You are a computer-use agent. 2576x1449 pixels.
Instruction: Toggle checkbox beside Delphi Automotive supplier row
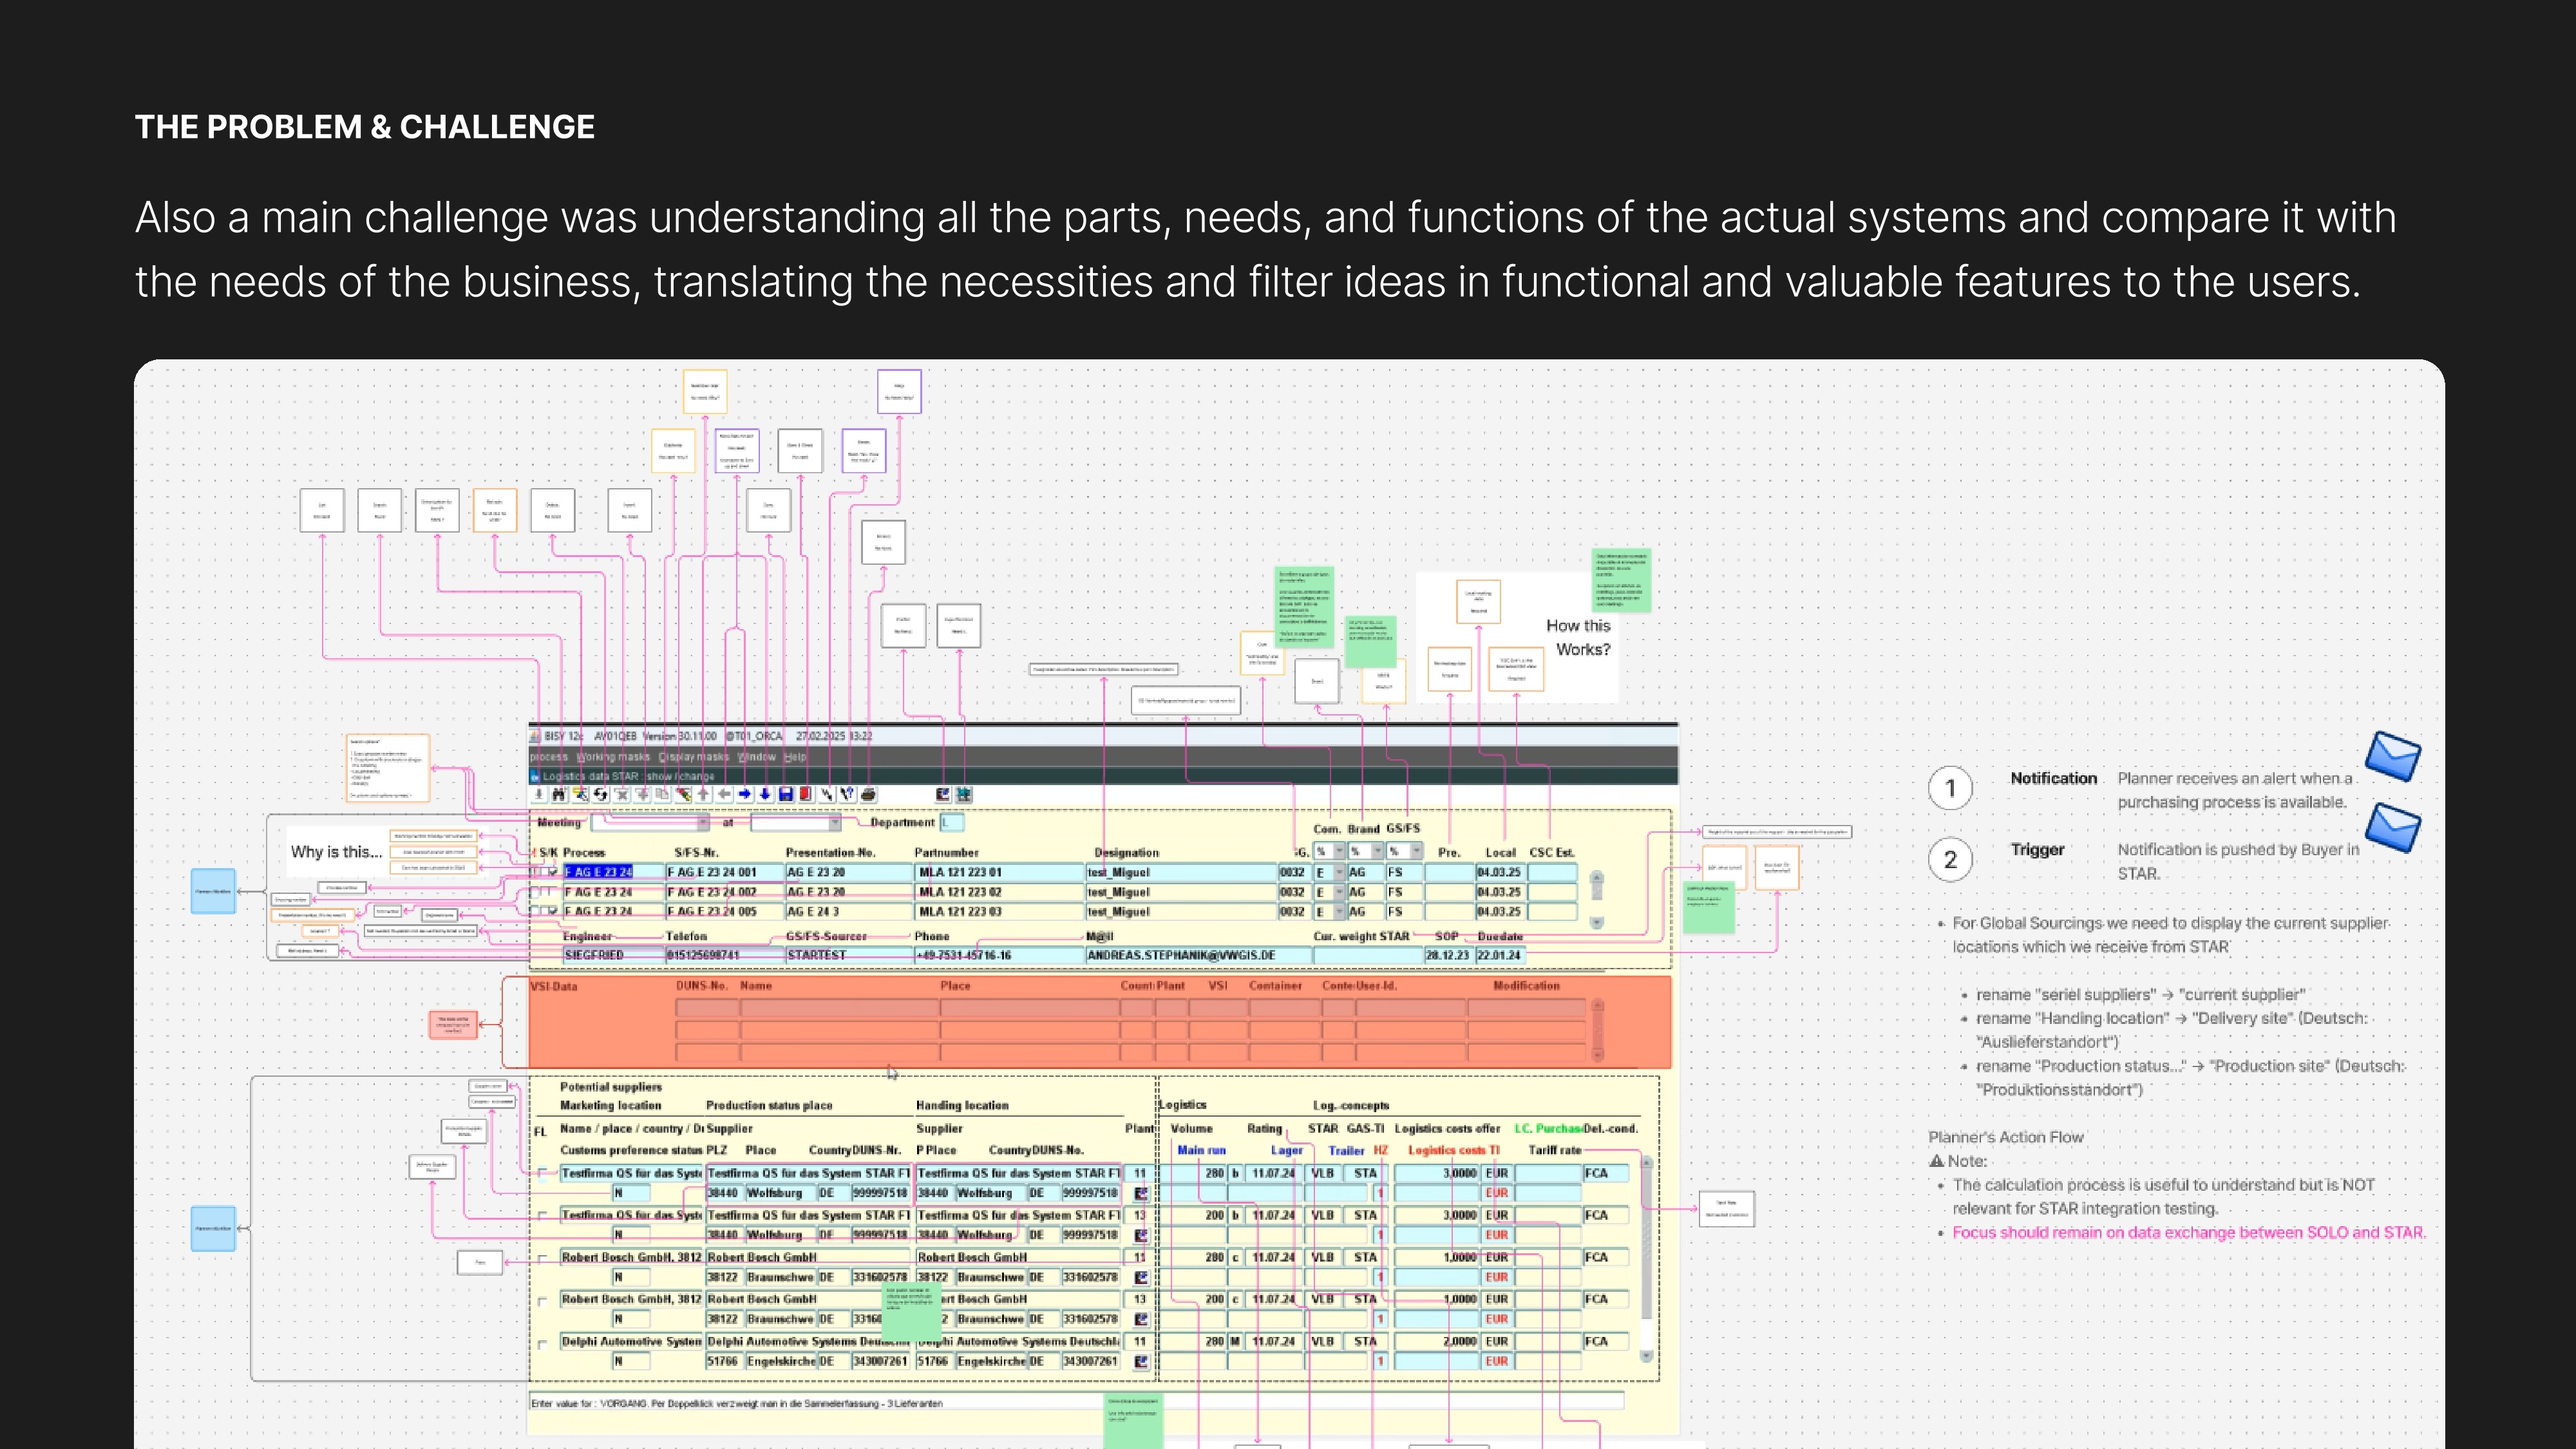click(x=543, y=1343)
